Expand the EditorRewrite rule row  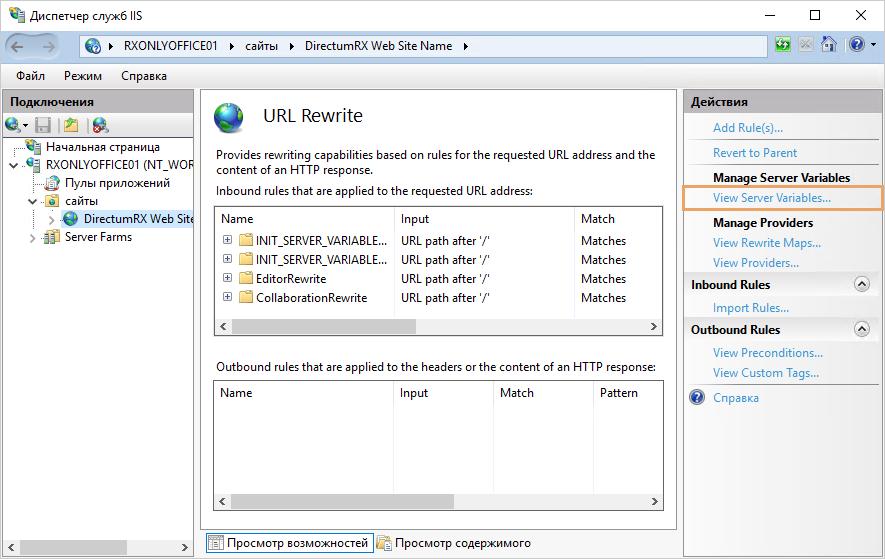point(228,278)
